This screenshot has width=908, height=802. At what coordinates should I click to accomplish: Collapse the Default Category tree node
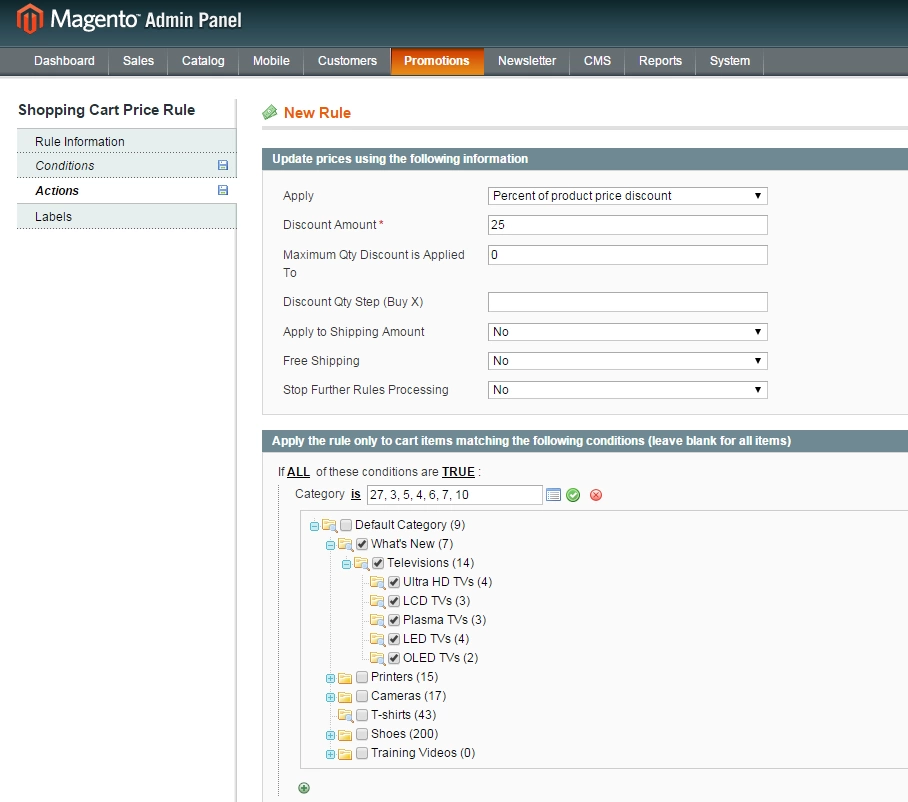tap(314, 526)
